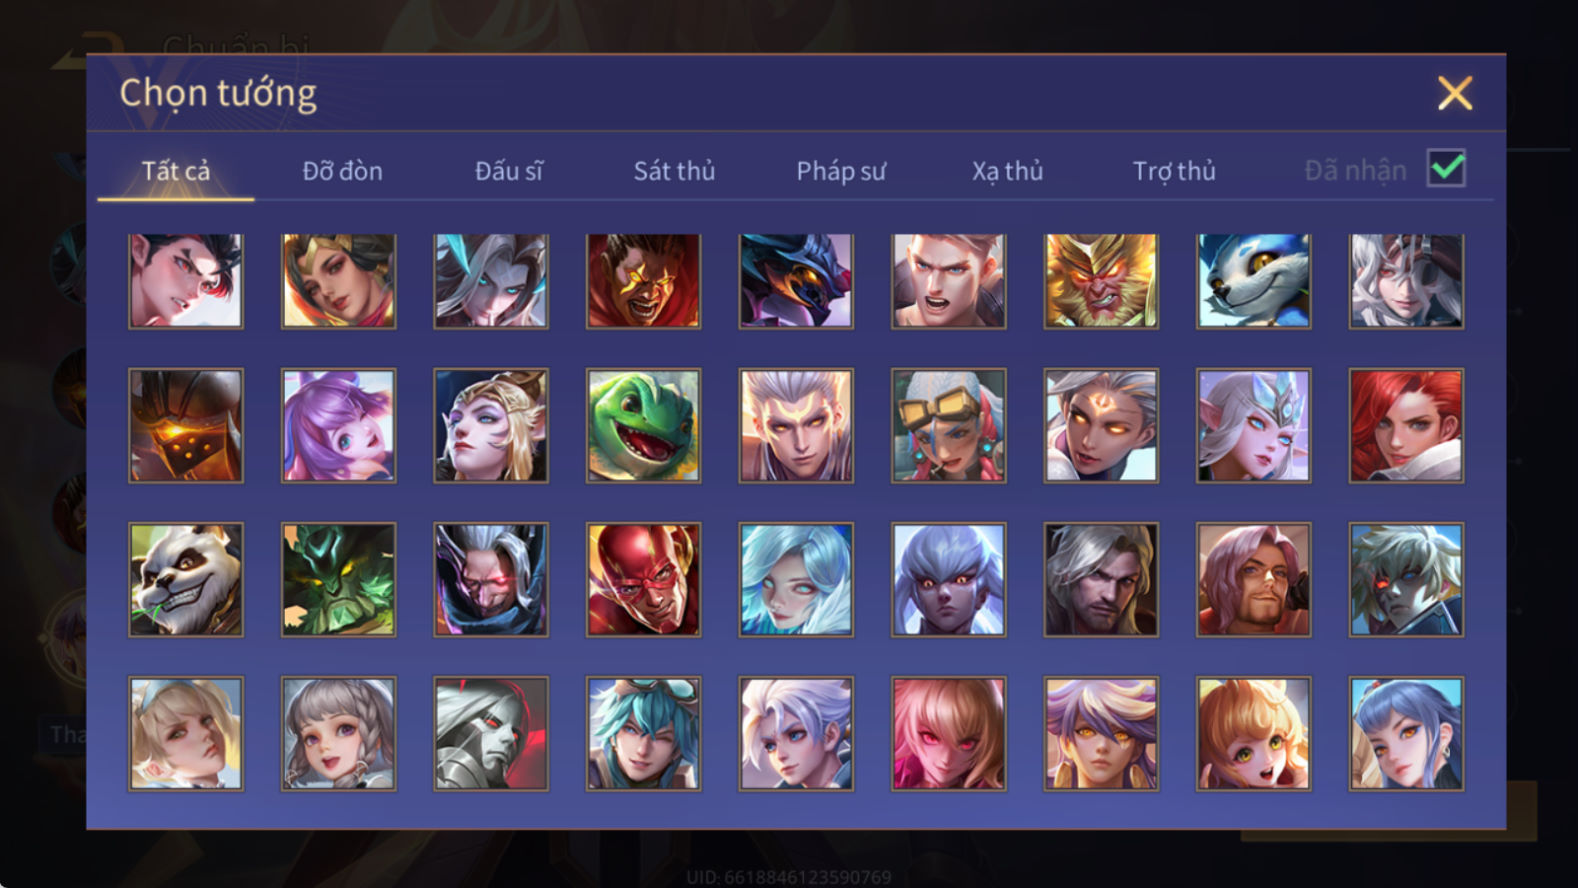The image size is (1578, 888).
Task: Pick the blue wolf hero portrait
Action: coord(1253,281)
